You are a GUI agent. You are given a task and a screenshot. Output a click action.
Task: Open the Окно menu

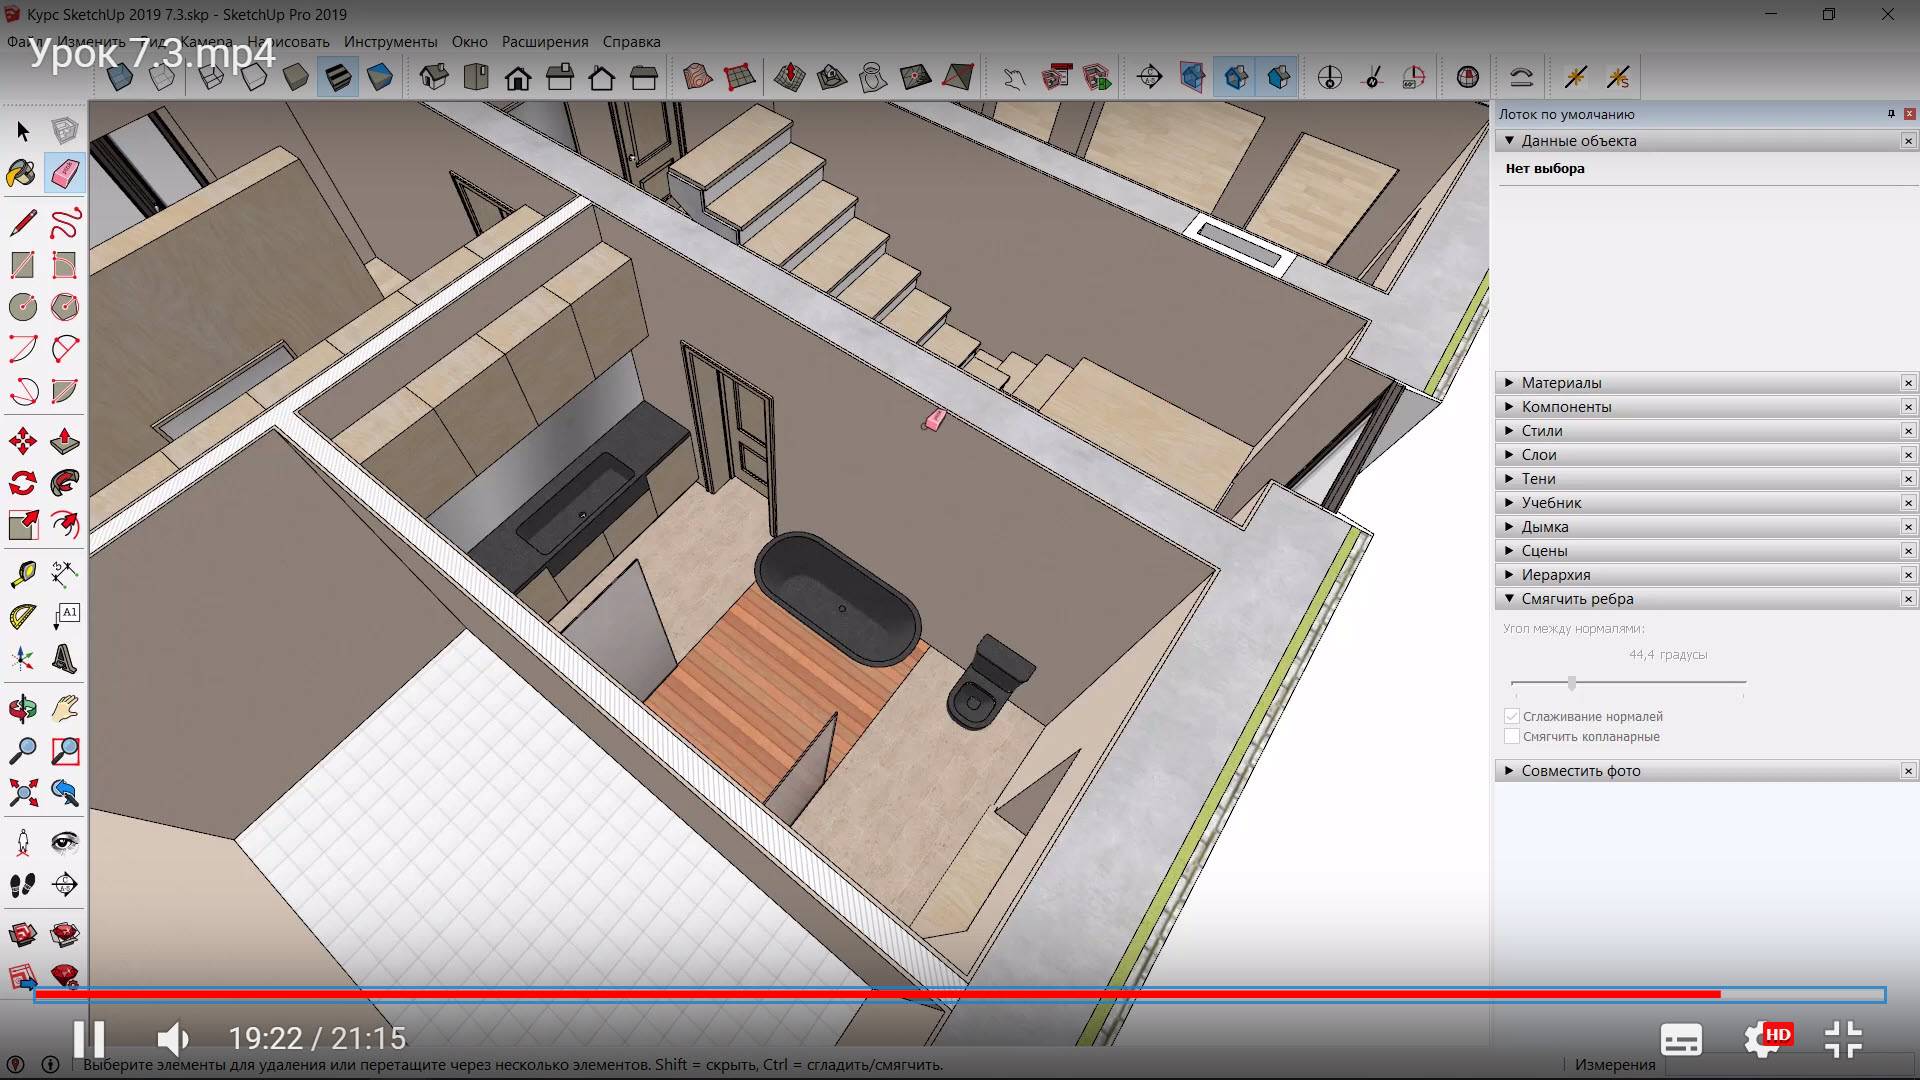click(x=471, y=41)
